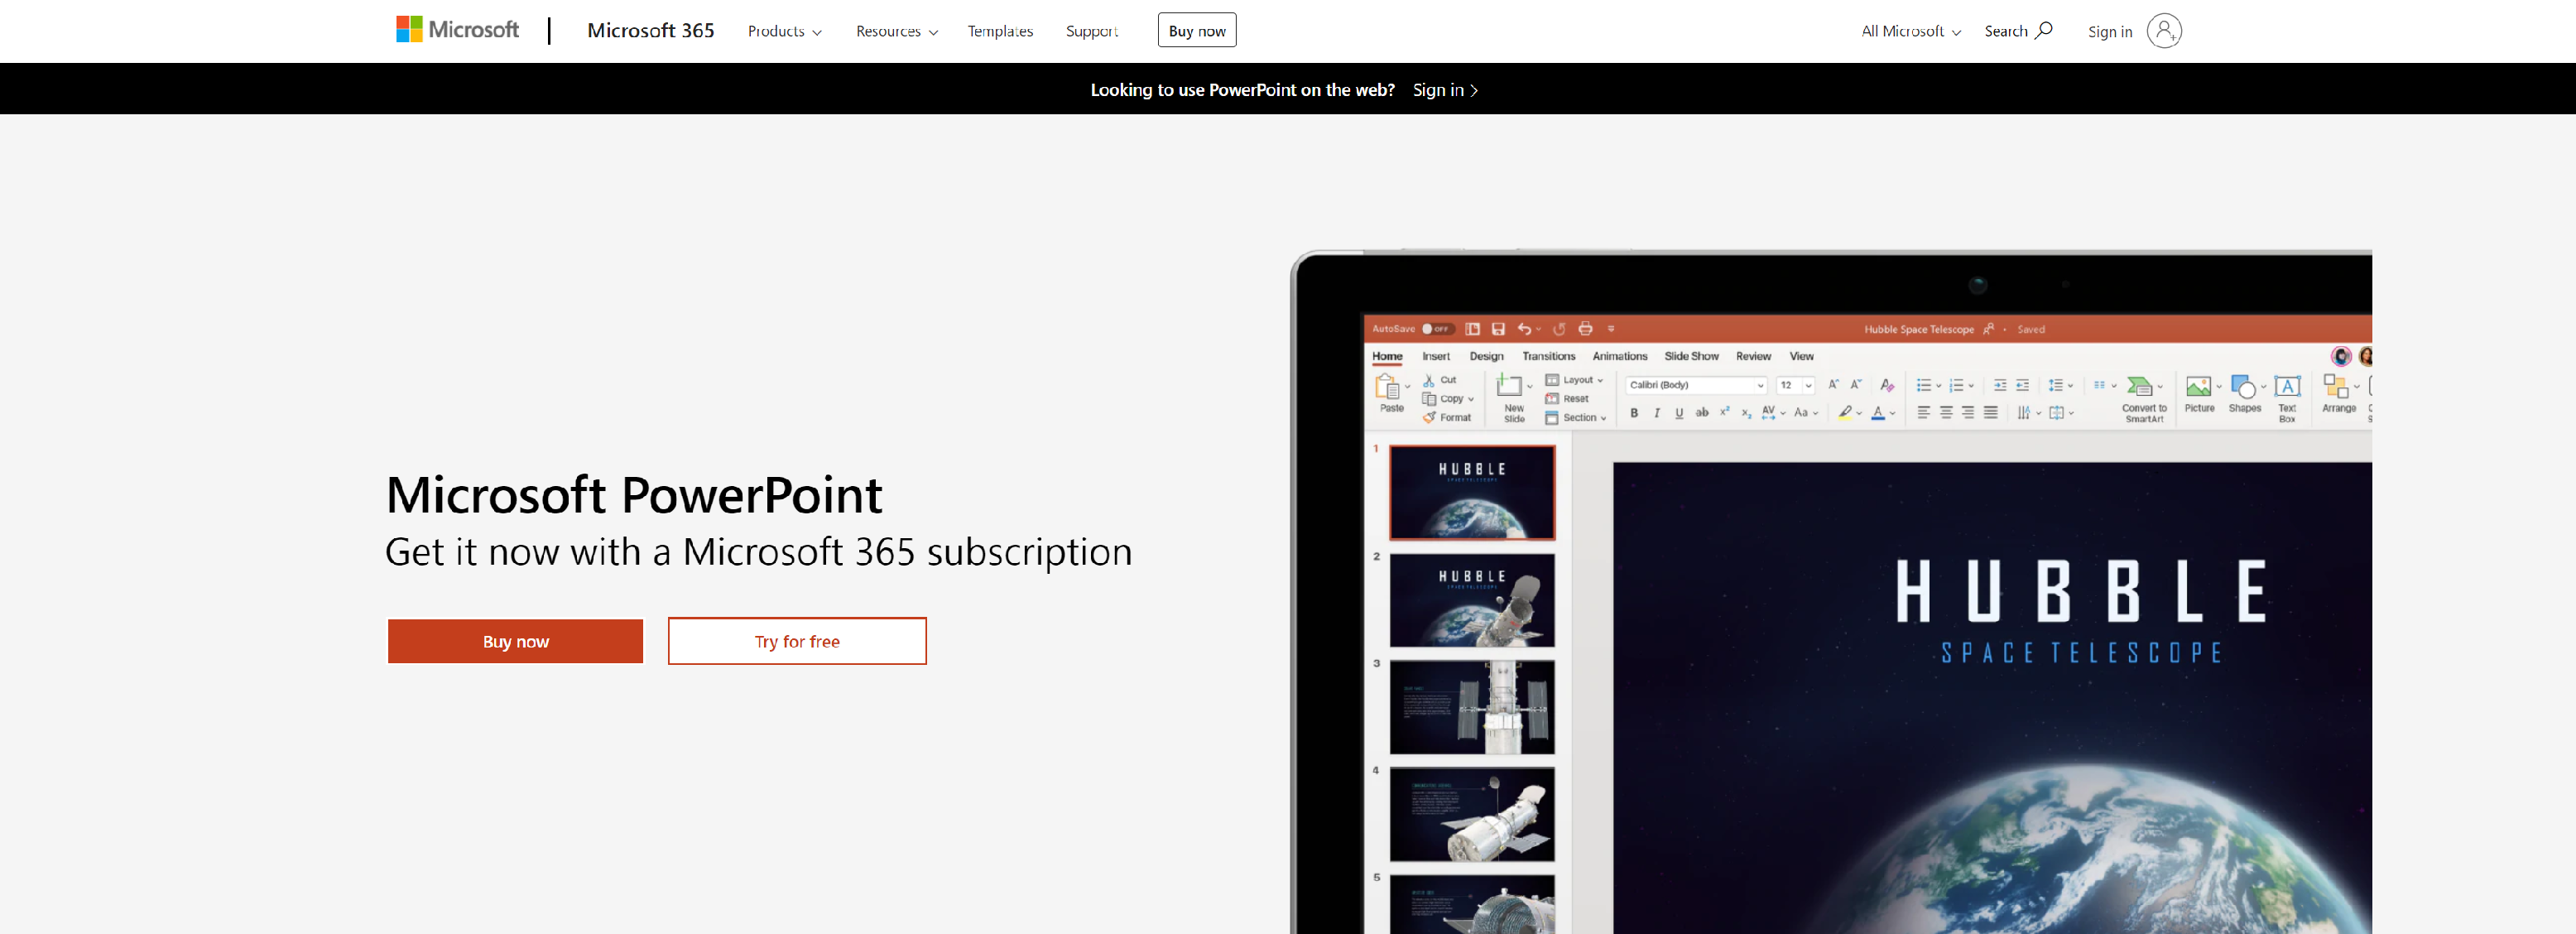Click the Shapes icon in ribbon
Screen dimensions: 2576x934
(x=2243, y=387)
